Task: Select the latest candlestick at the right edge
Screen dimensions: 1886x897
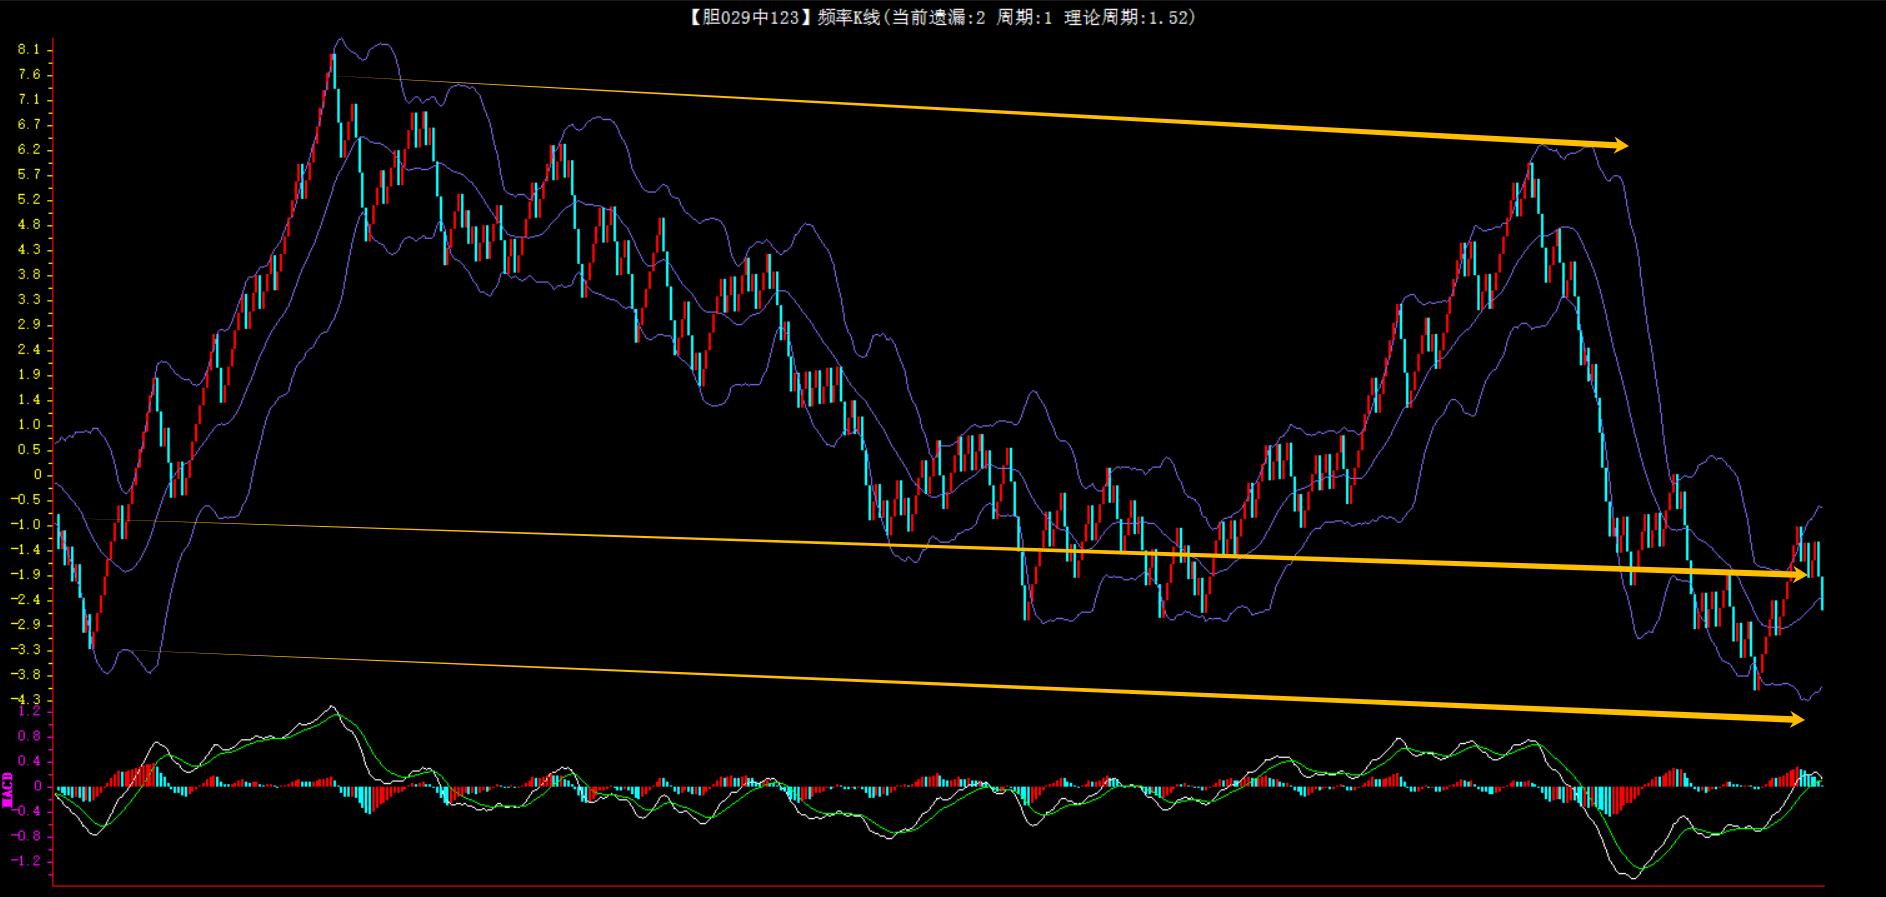Action: [1822, 592]
